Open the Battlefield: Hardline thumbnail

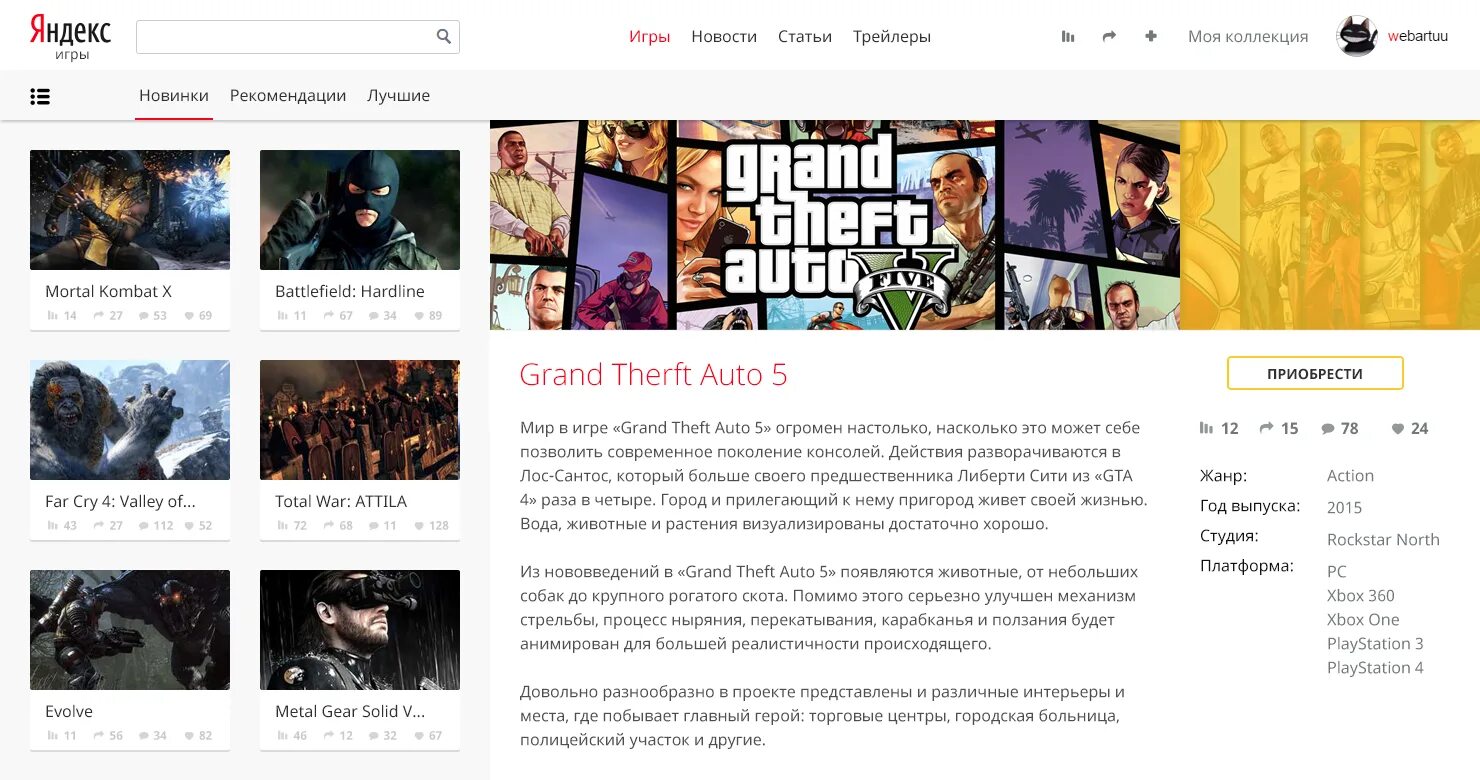pos(360,210)
